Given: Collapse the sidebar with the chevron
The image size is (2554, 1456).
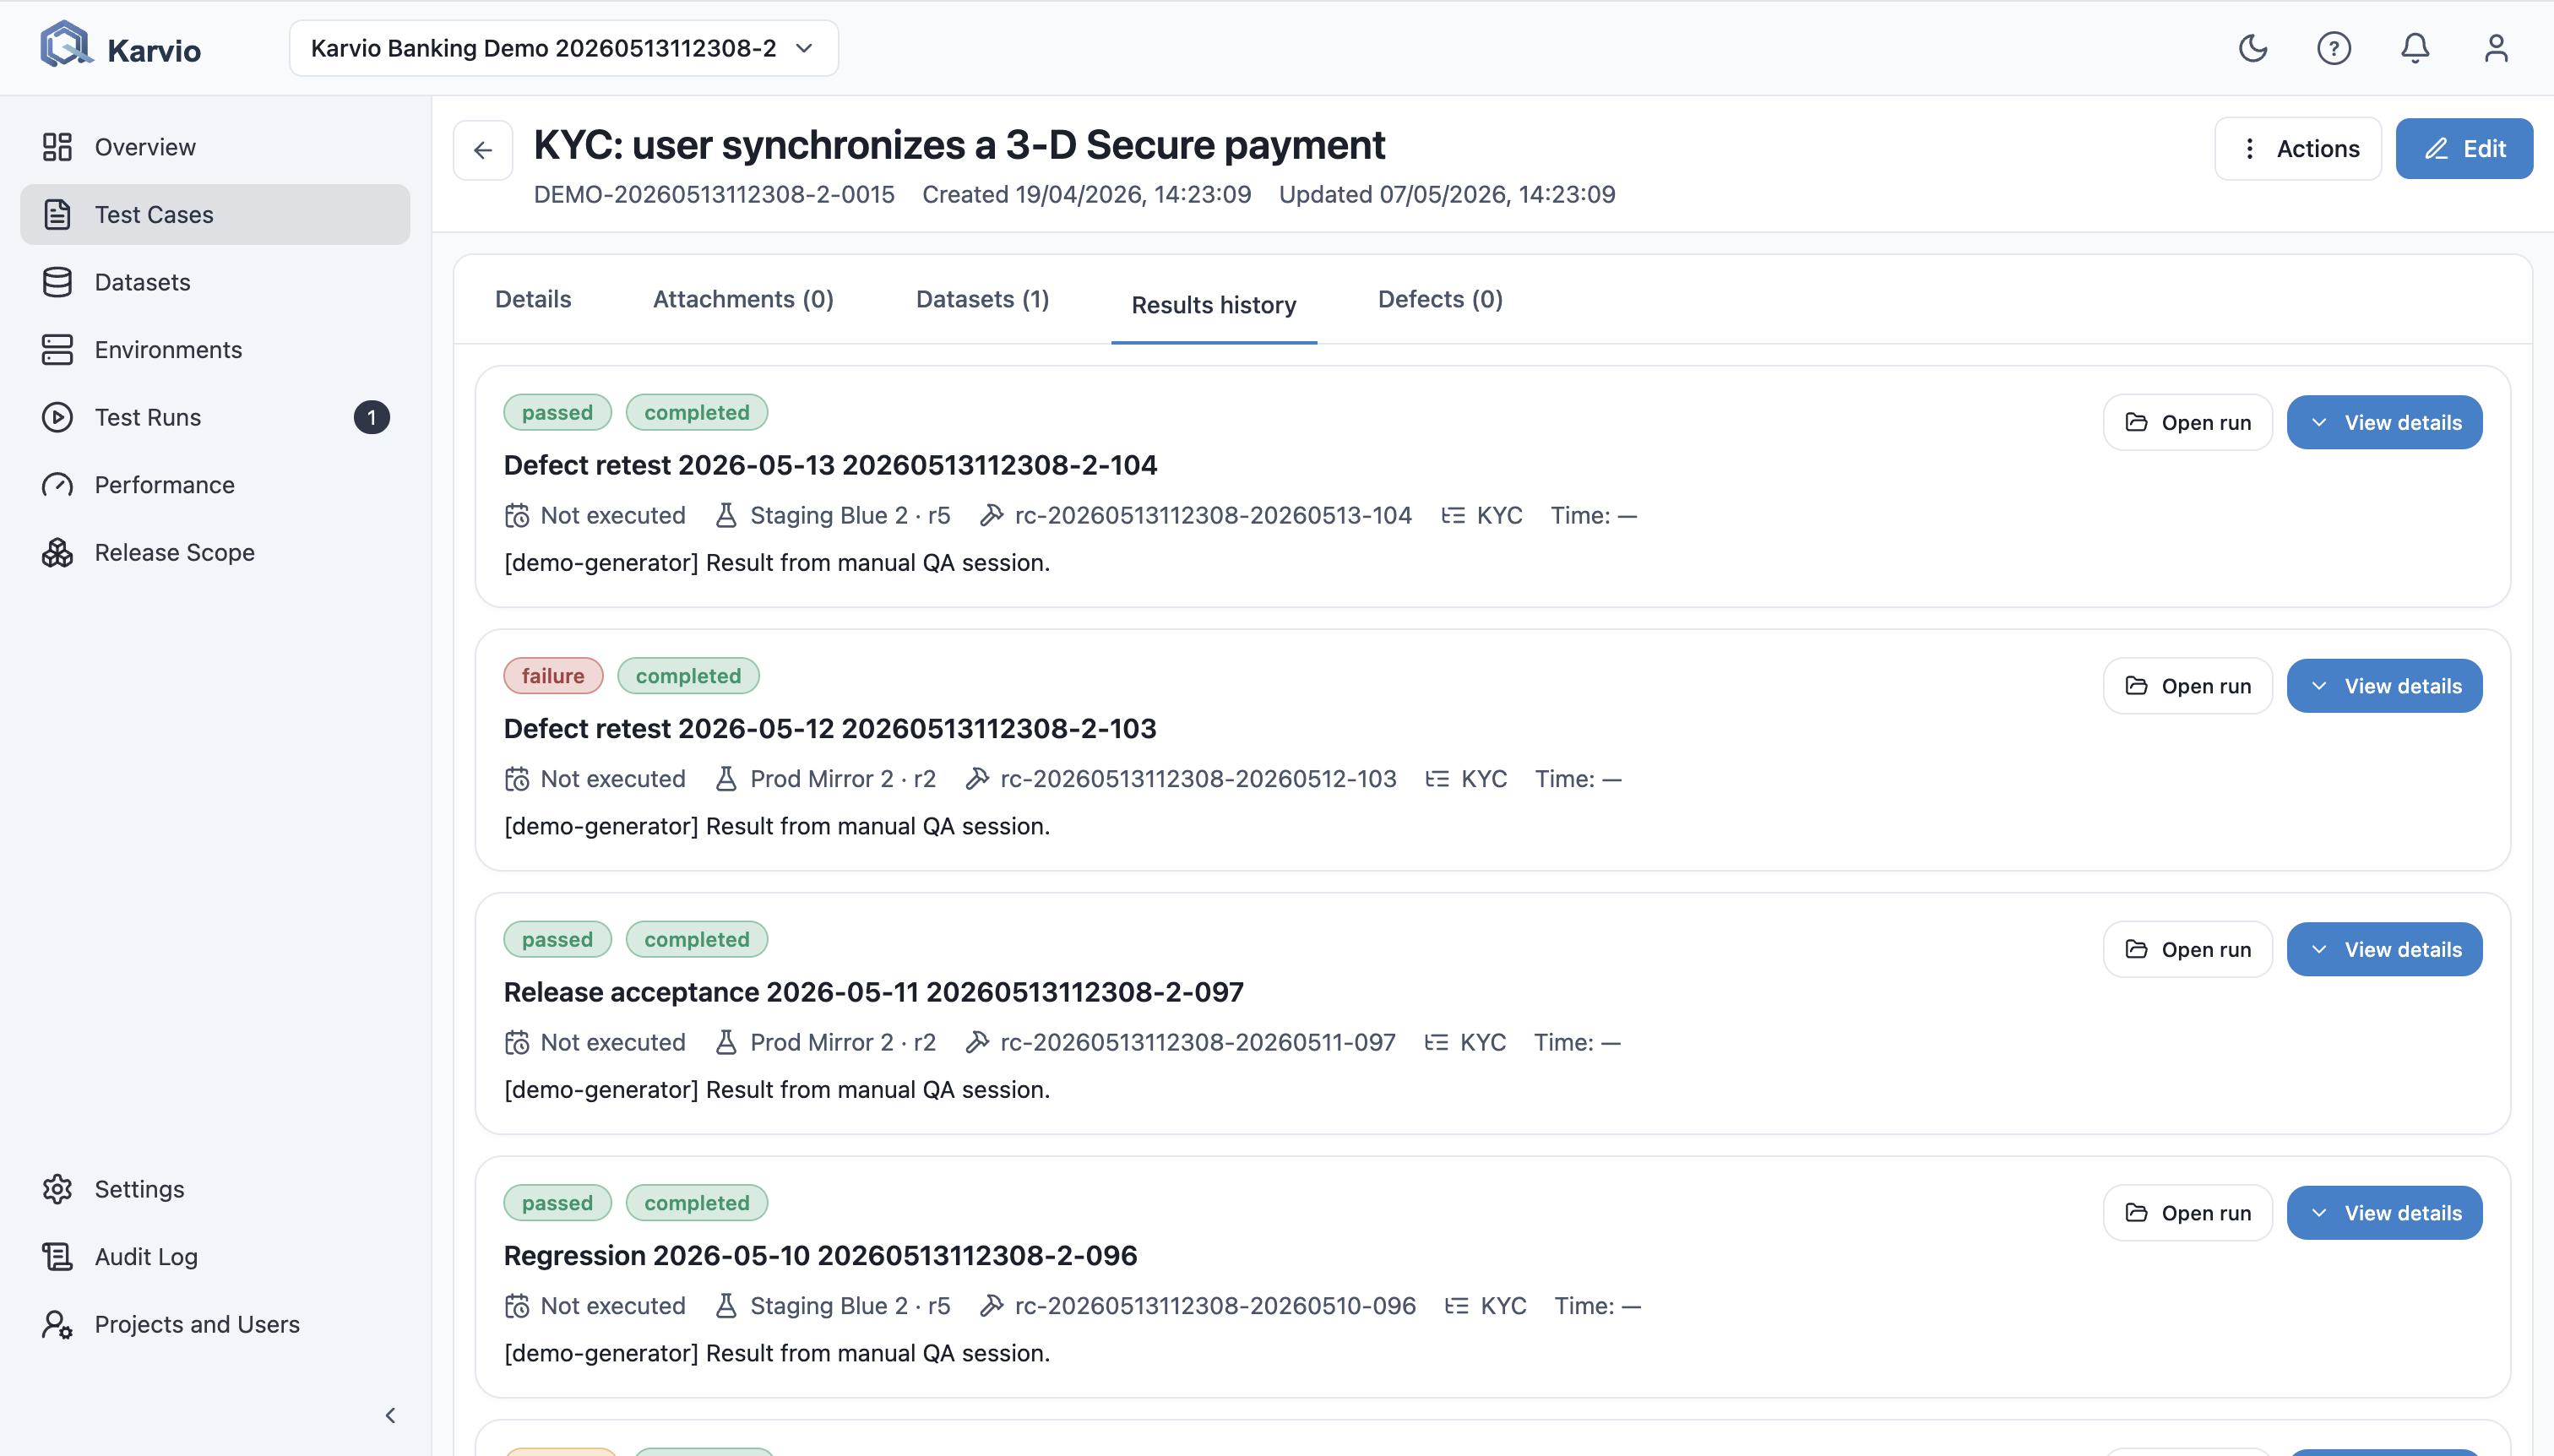Looking at the screenshot, I should pyautogui.click(x=390, y=1415).
